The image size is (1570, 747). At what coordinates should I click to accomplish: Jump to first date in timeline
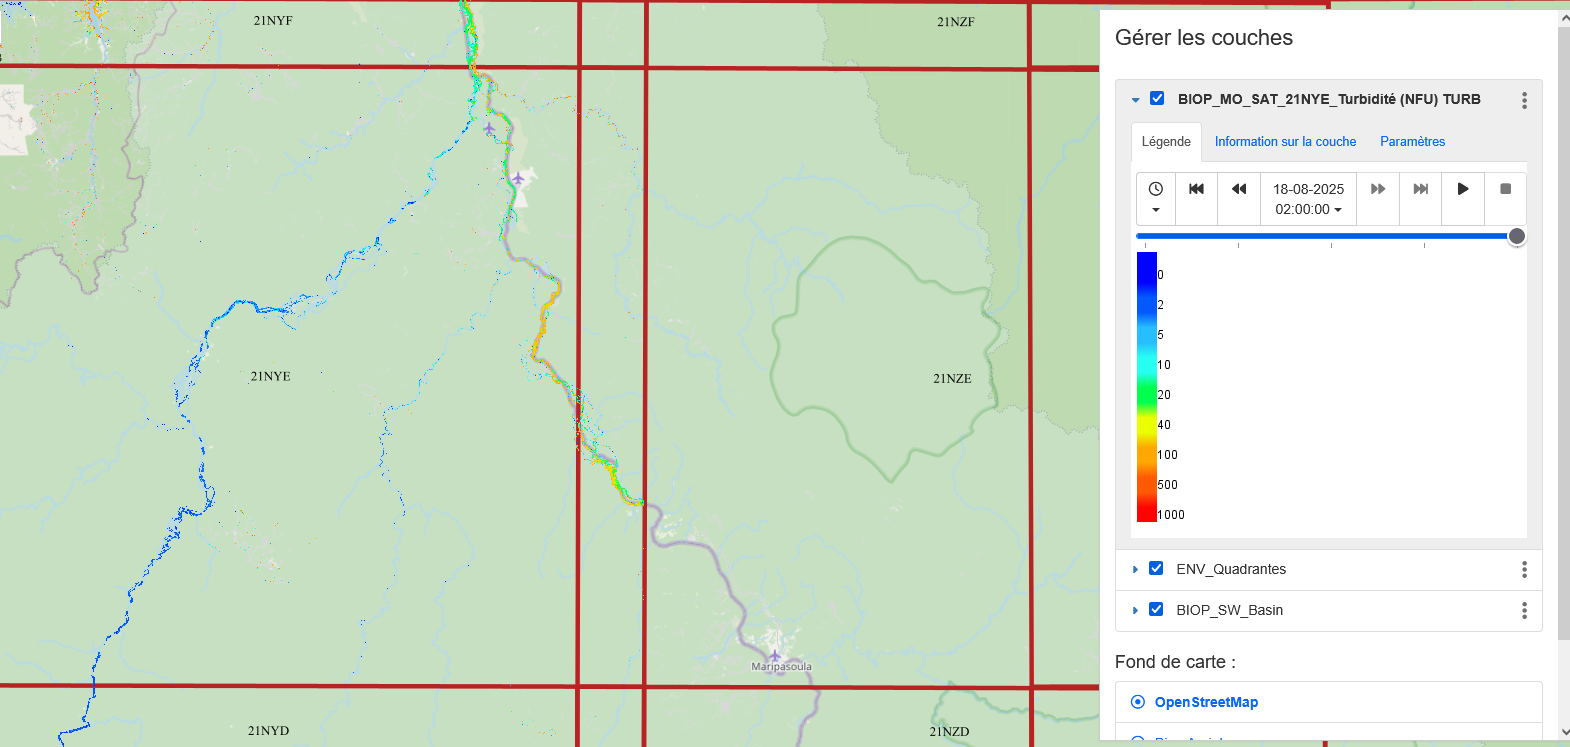coord(1196,189)
